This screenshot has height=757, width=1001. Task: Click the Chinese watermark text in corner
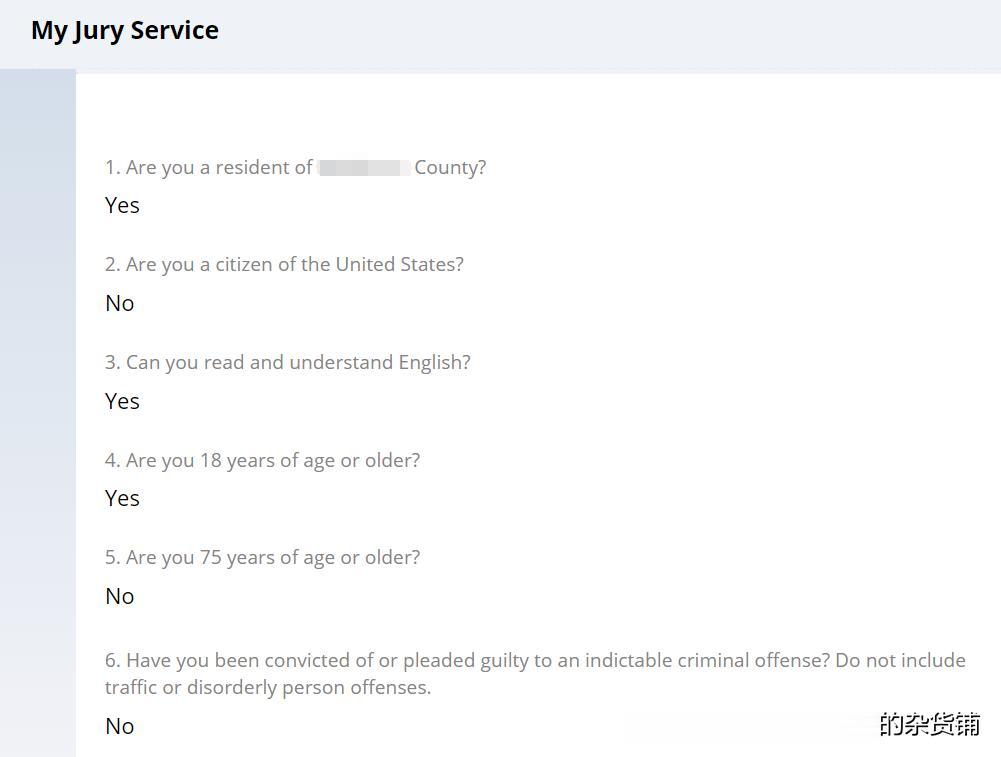click(x=929, y=724)
